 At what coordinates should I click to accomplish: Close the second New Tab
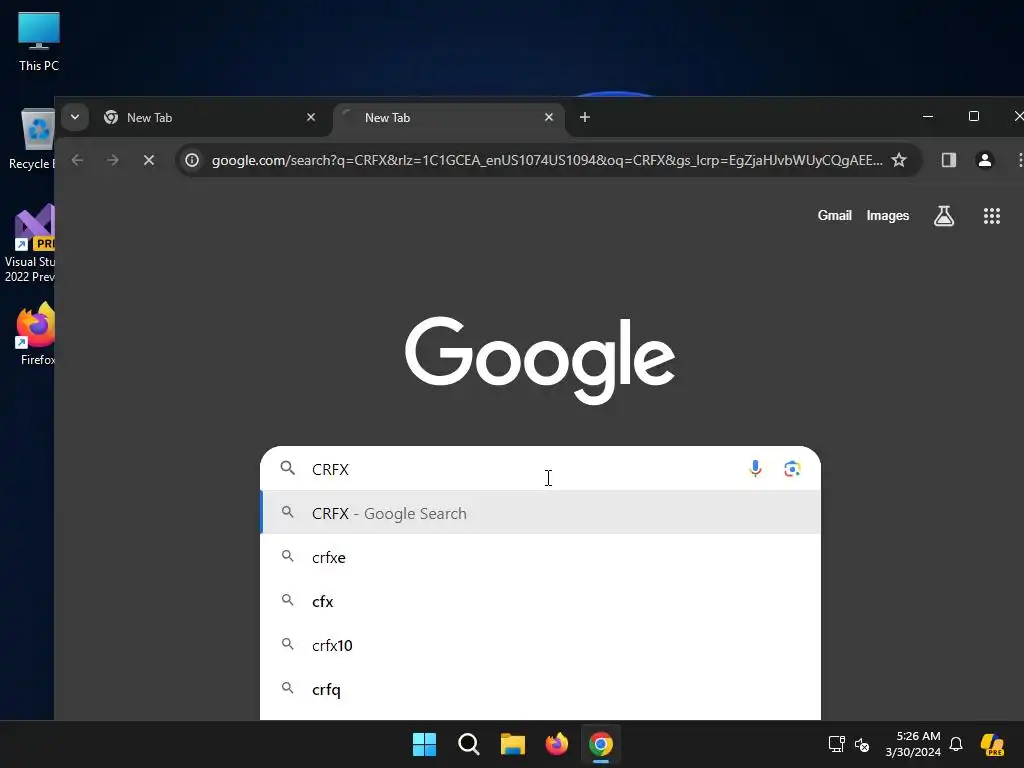click(x=549, y=118)
